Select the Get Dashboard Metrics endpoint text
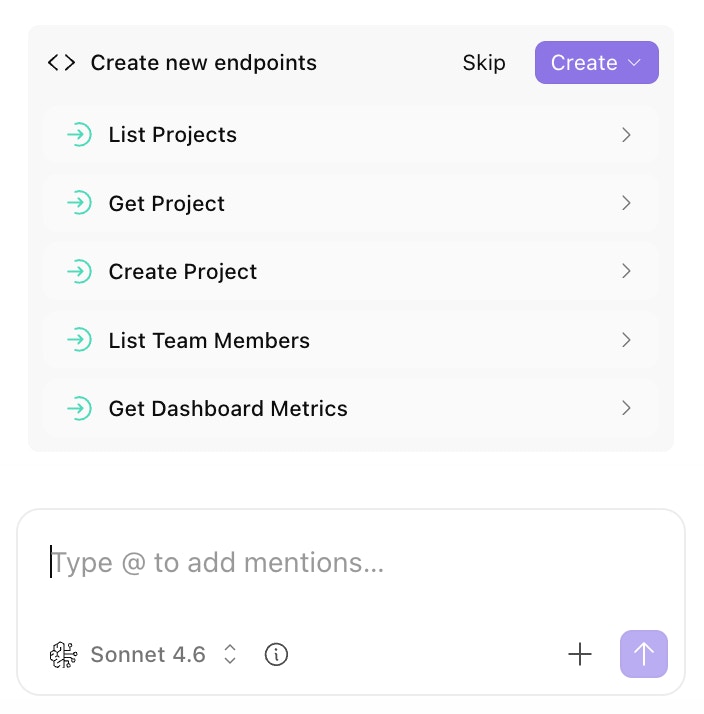Viewport: 704px width, 714px height. point(228,408)
